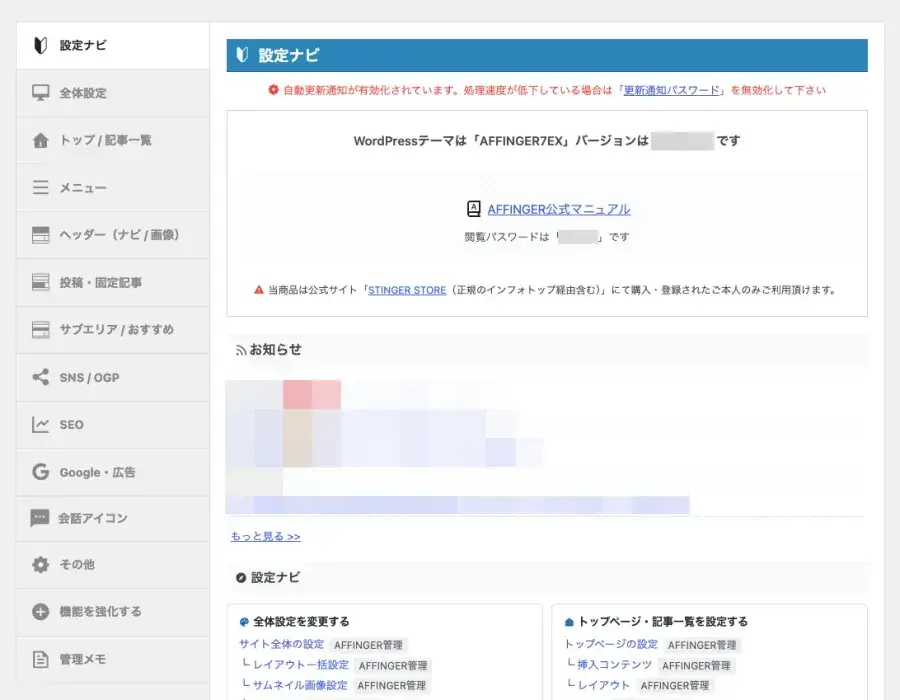This screenshot has width=900, height=700.
Task: Open トップページの設定 link
Action: [x=611, y=644]
